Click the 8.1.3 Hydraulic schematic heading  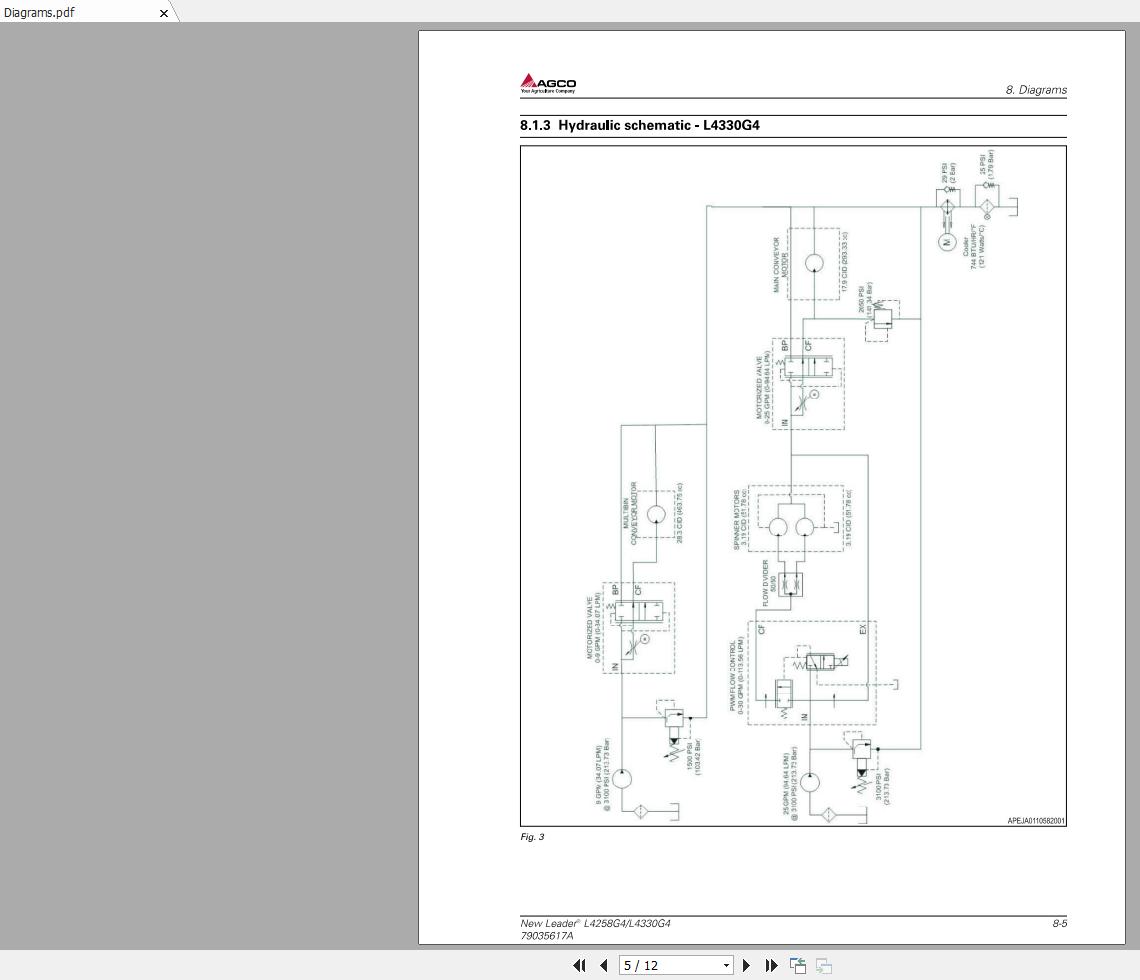pos(645,125)
